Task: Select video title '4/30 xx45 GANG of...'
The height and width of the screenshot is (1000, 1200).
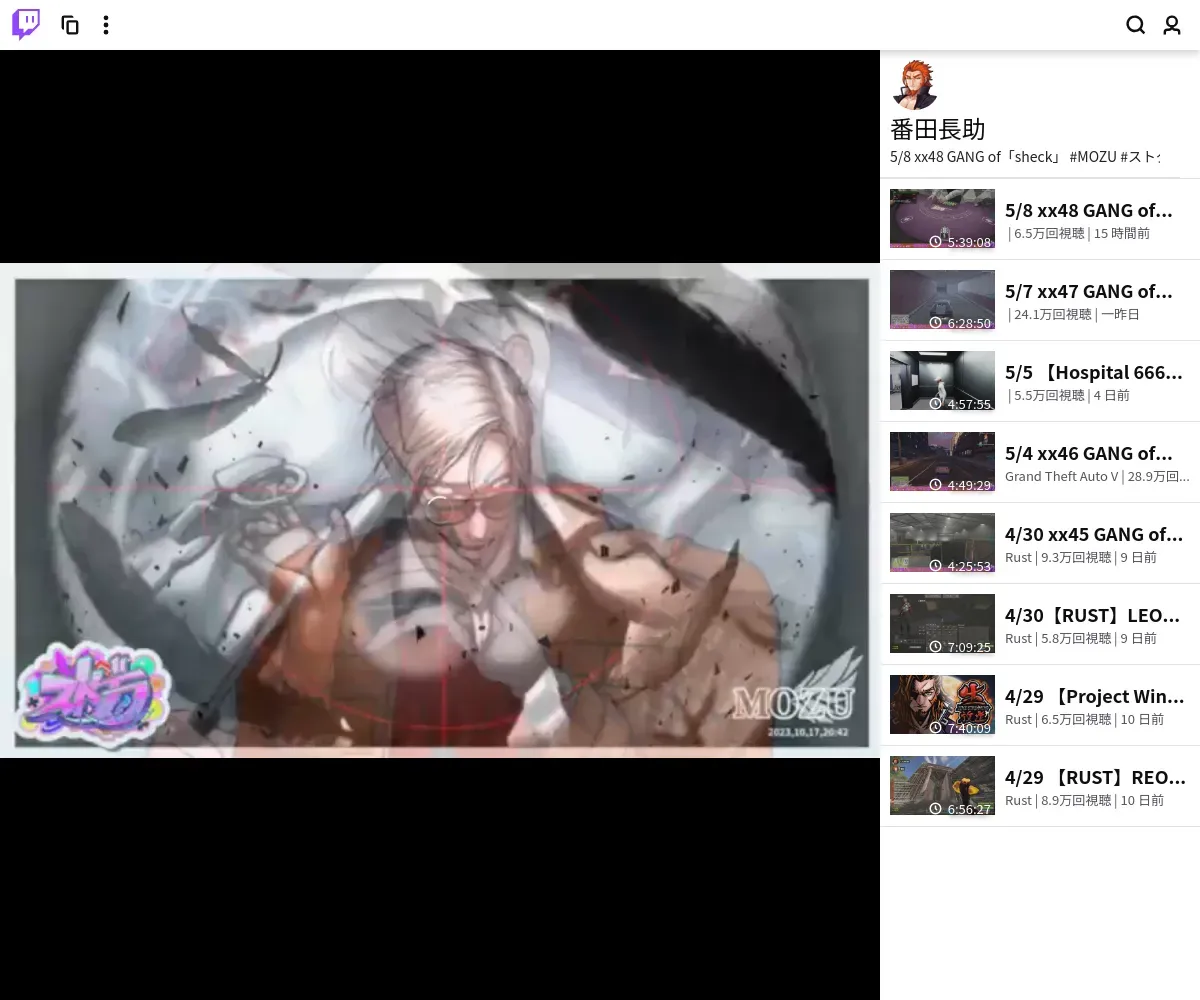Action: (x=1094, y=534)
